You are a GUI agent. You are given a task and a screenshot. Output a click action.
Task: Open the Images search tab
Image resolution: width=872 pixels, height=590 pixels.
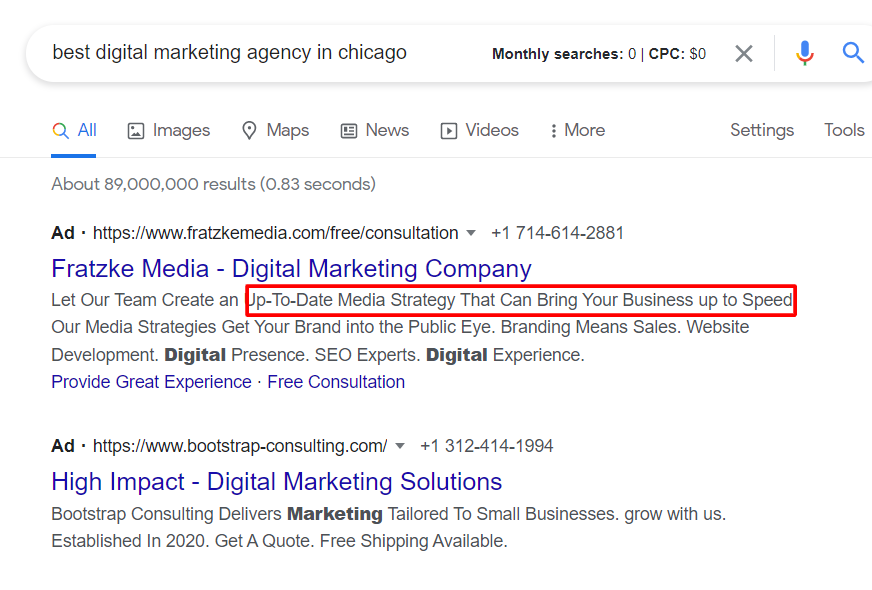click(169, 130)
